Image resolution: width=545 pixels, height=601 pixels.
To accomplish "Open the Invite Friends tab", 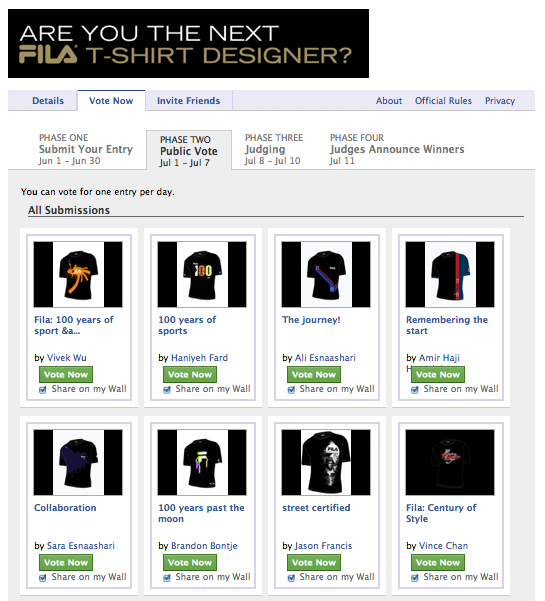I will click(189, 101).
